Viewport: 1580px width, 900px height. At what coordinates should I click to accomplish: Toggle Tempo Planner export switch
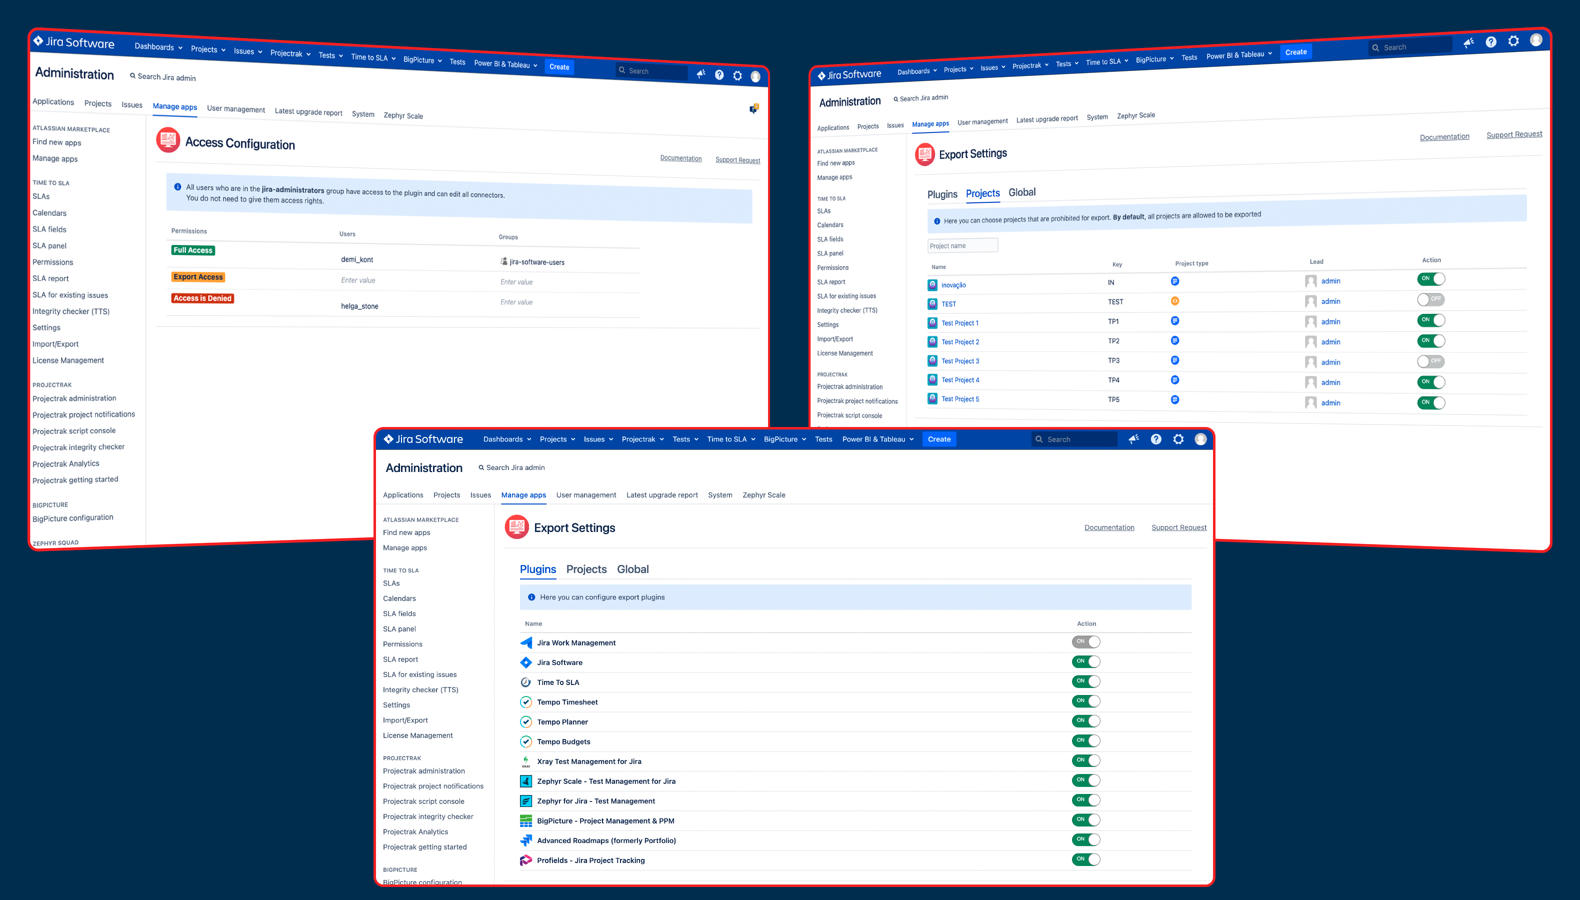point(1086,721)
